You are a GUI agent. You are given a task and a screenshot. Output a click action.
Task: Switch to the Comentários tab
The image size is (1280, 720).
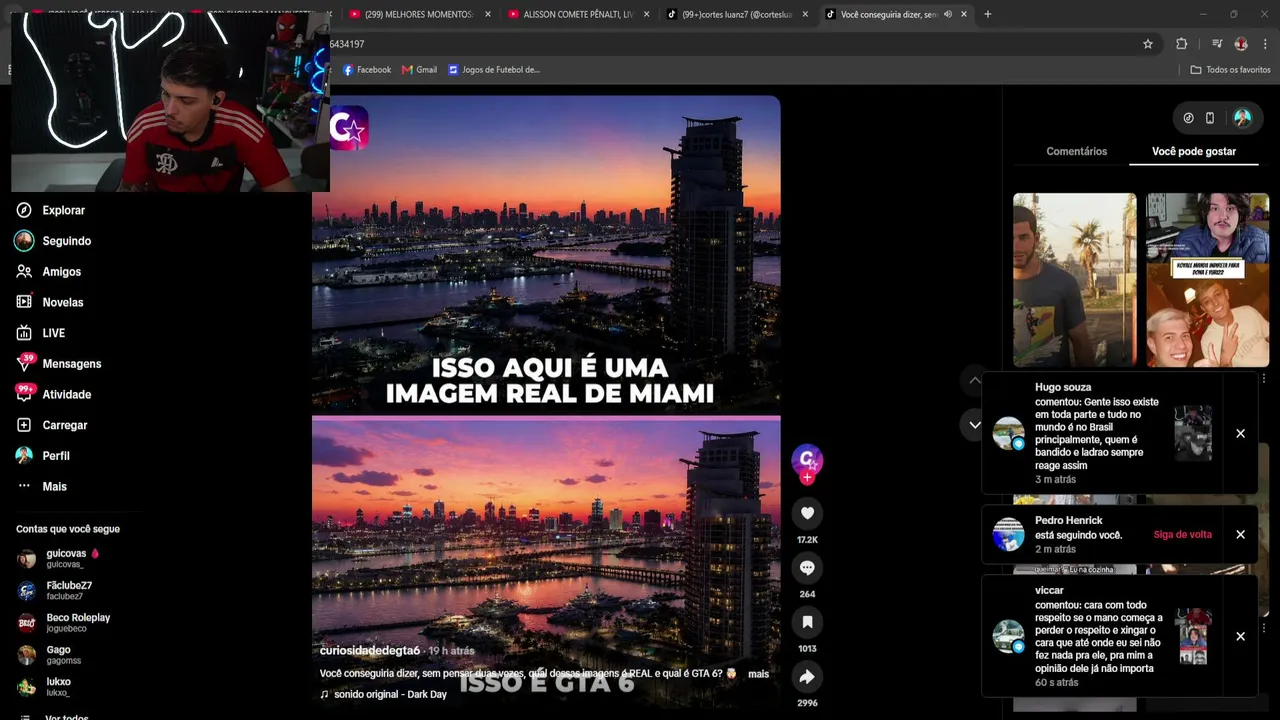point(1076,151)
